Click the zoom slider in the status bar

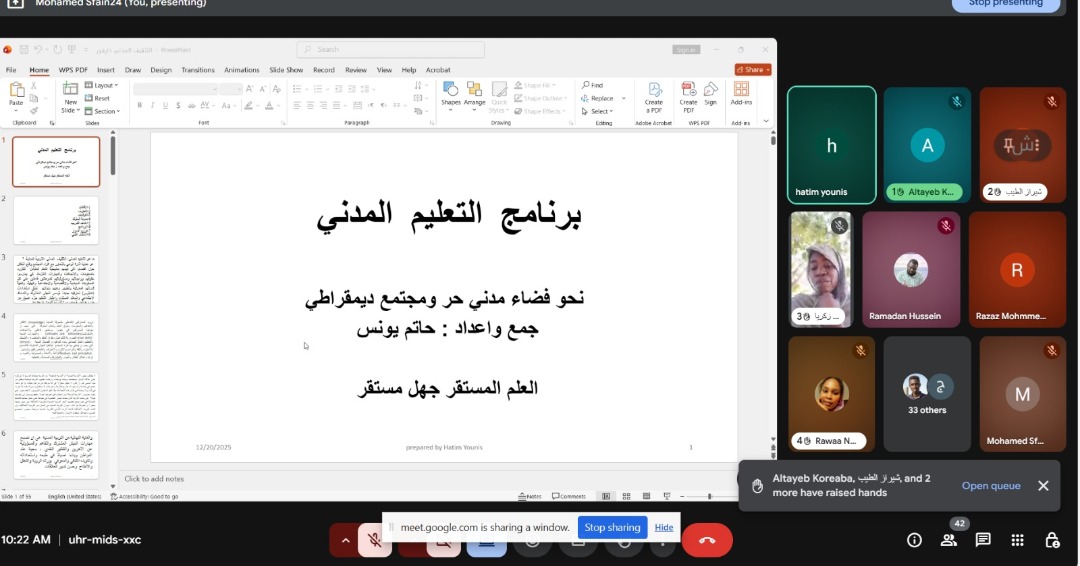(710, 496)
